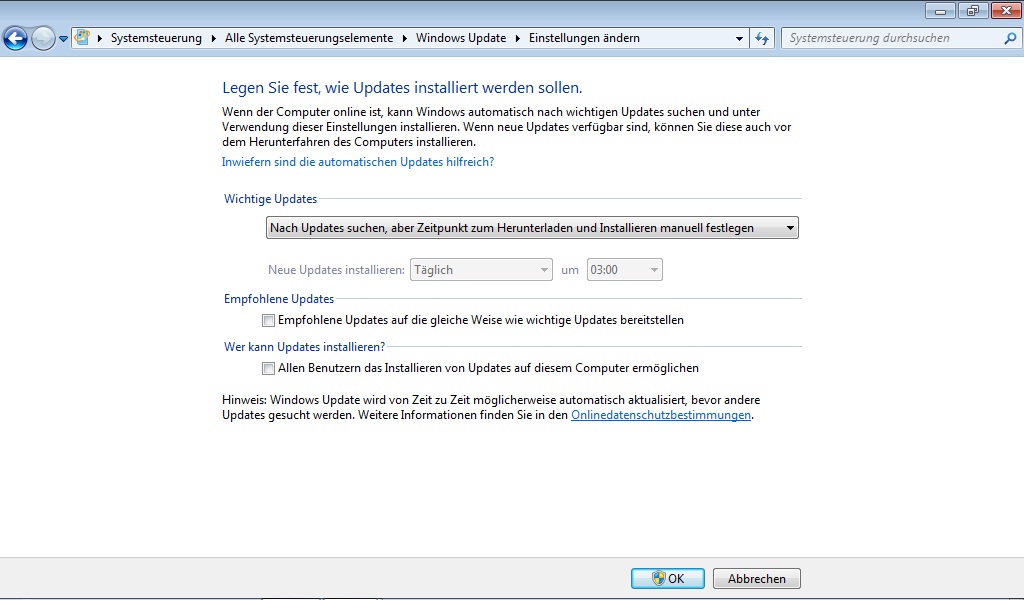Viewport: 1024px width, 600px height.
Task: Click the 'Empfohlene Updates' section label
Action: tap(279, 299)
